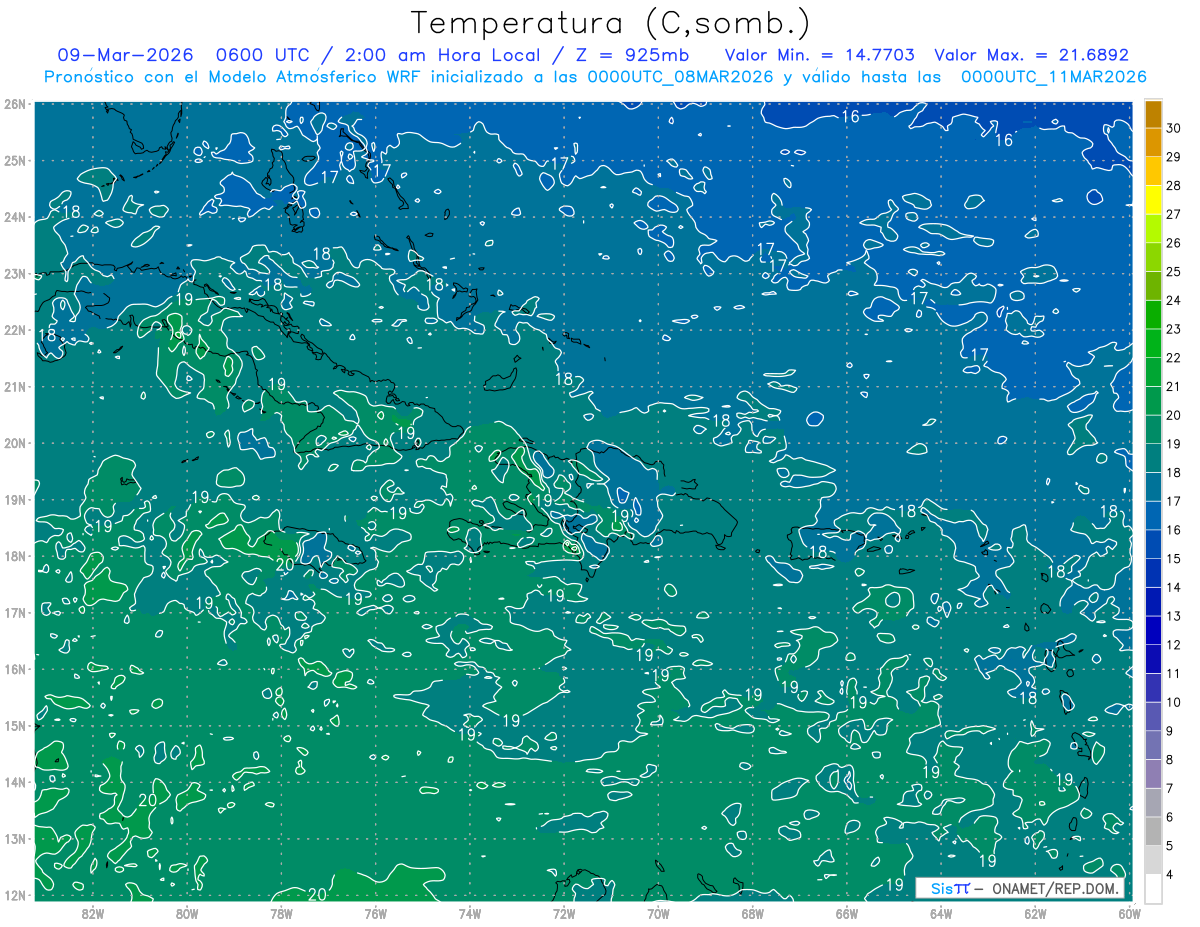This screenshot has height=927, width=1200.
Task: Click the "66W" longitude label
Action: (846, 912)
